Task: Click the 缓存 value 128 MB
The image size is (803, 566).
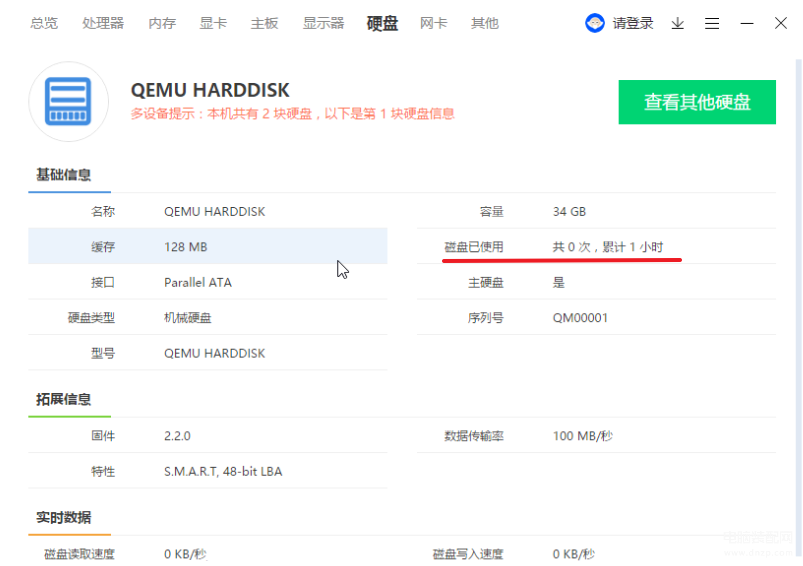Action: [x=185, y=247]
